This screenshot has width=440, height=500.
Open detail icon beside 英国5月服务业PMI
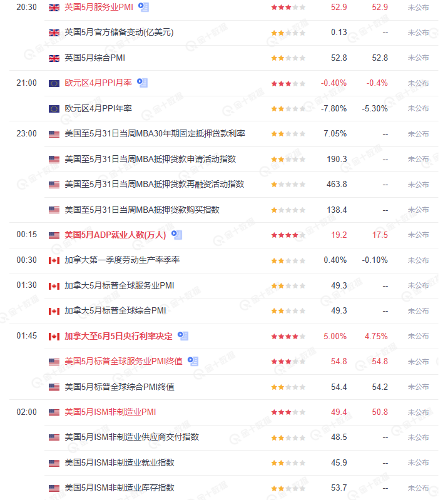(144, 7)
